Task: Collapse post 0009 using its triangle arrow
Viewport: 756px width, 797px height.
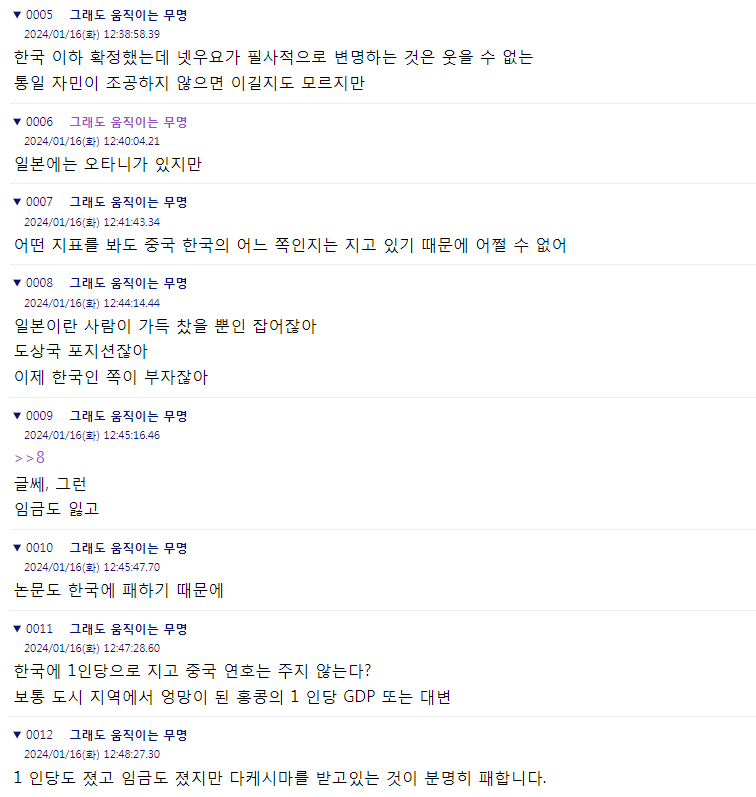Action: (17, 416)
